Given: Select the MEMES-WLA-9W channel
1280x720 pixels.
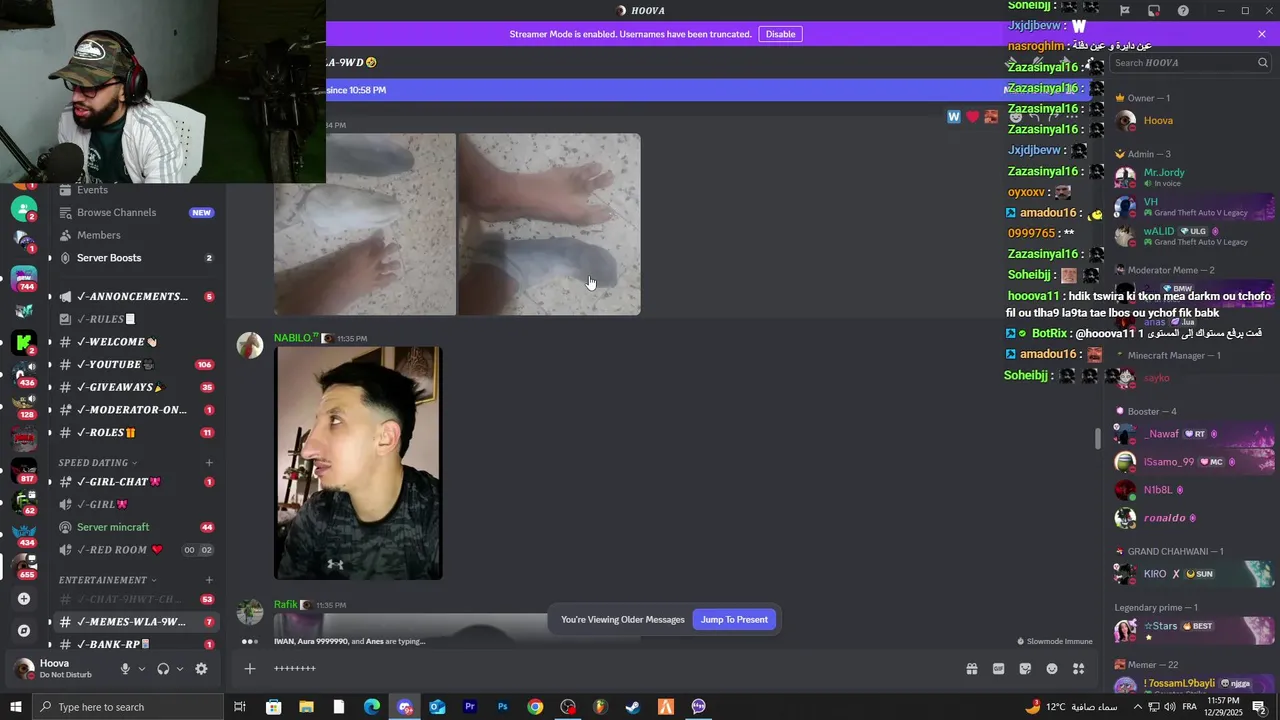Looking at the screenshot, I should [137, 622].
